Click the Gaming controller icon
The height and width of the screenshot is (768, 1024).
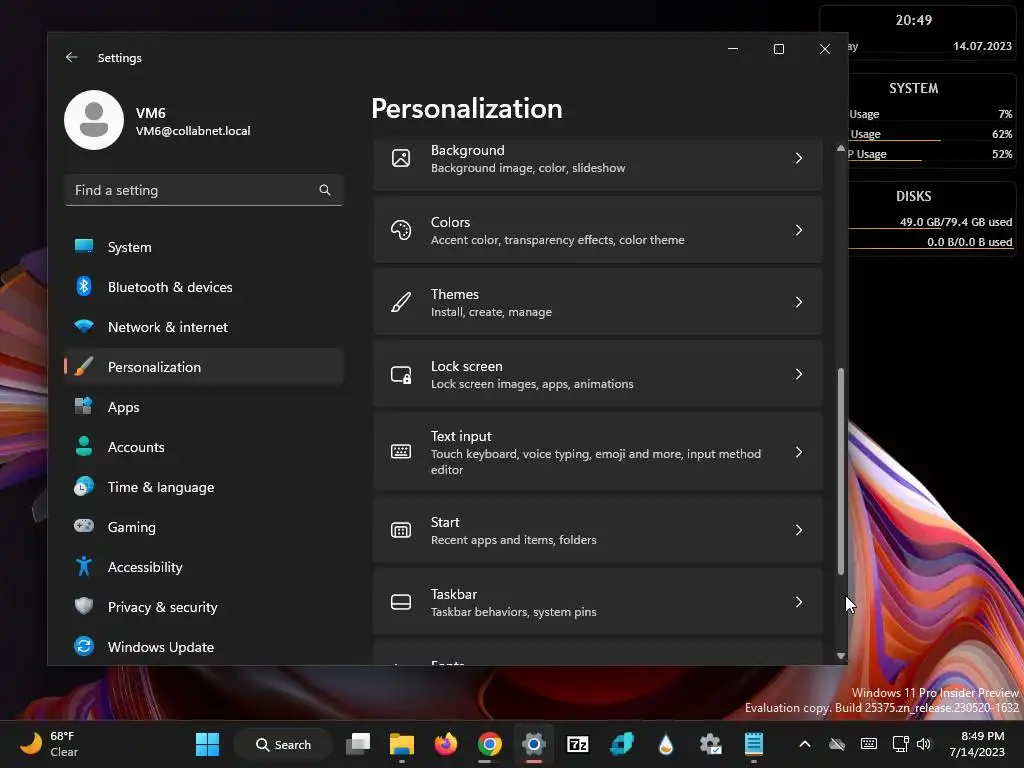click(84, 526)
